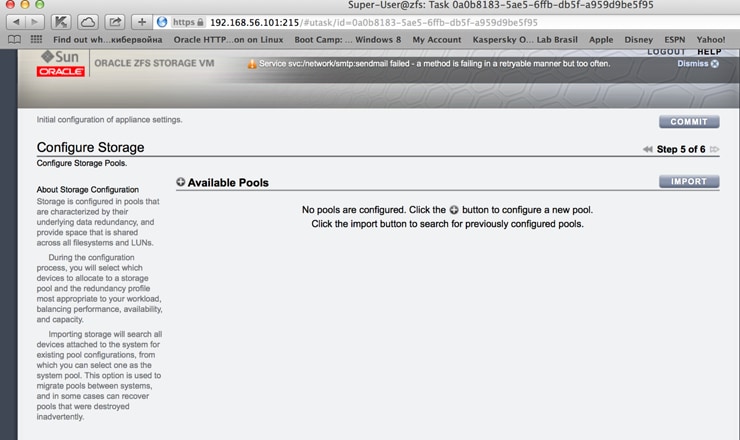Open the Apple bookmark

pyautogui.click(x=601, y=40)
